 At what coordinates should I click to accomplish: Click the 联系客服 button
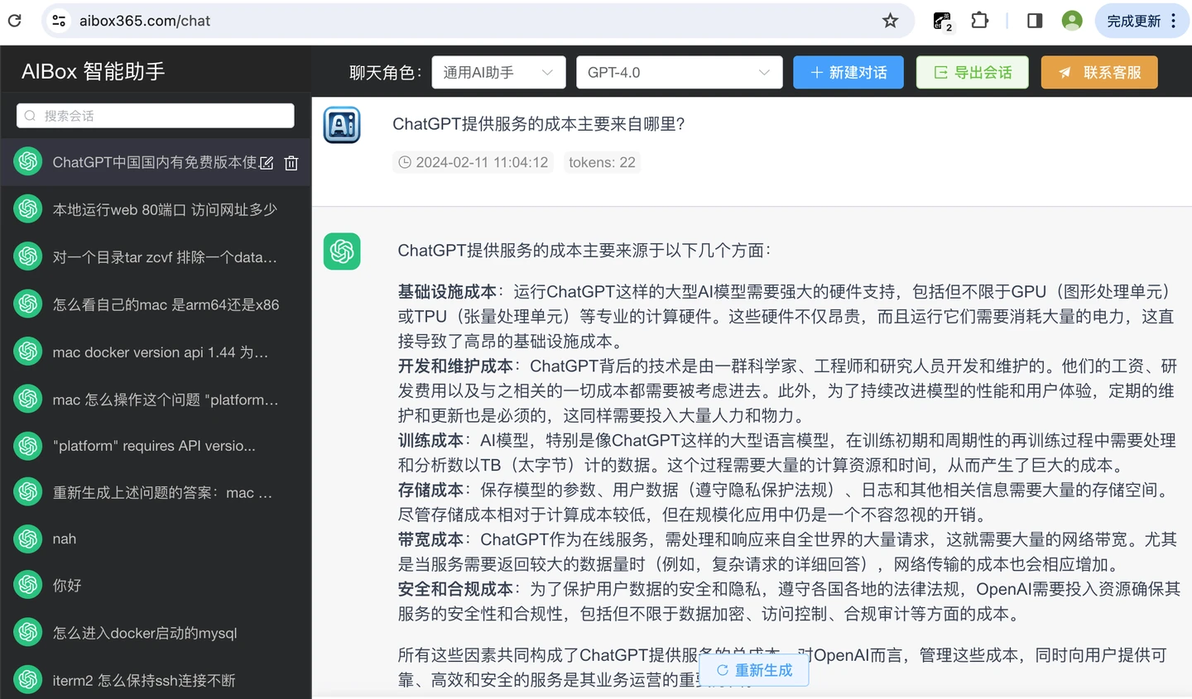1099,72
